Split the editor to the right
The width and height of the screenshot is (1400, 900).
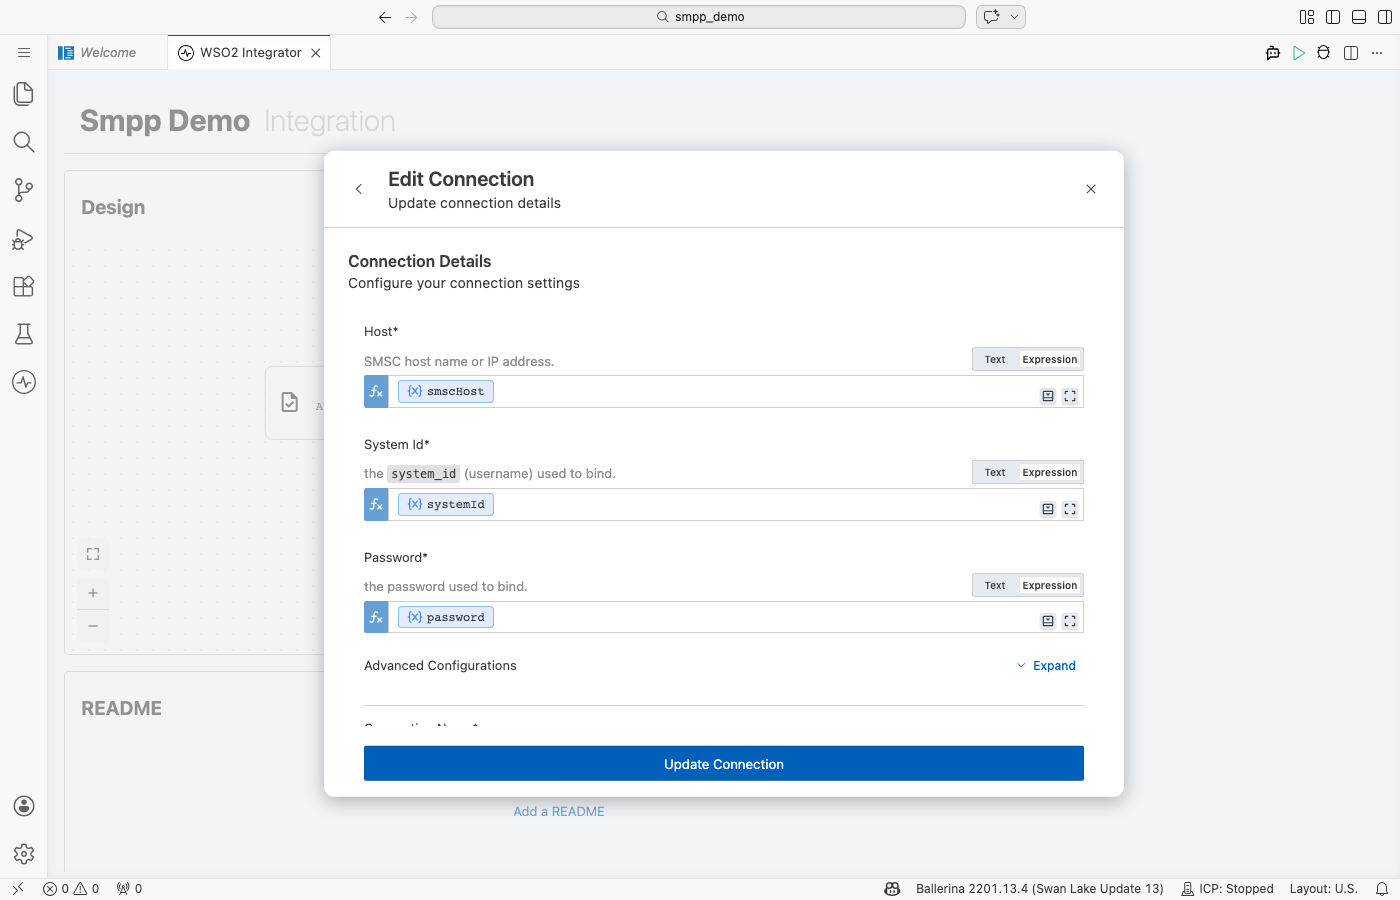click(1351, 53)
